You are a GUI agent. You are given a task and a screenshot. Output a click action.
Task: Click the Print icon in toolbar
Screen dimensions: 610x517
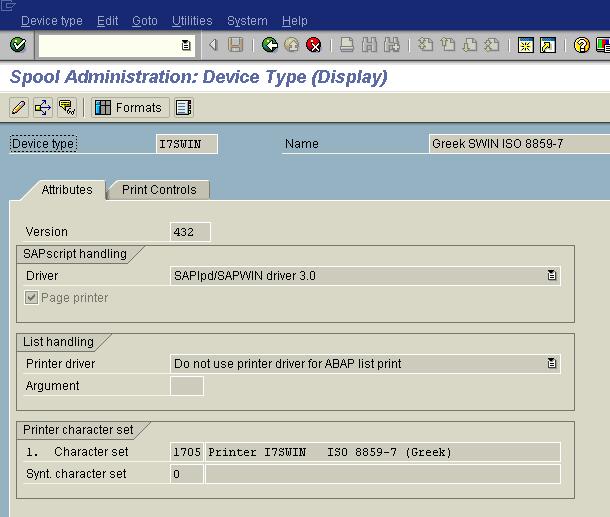pos(347,45)
